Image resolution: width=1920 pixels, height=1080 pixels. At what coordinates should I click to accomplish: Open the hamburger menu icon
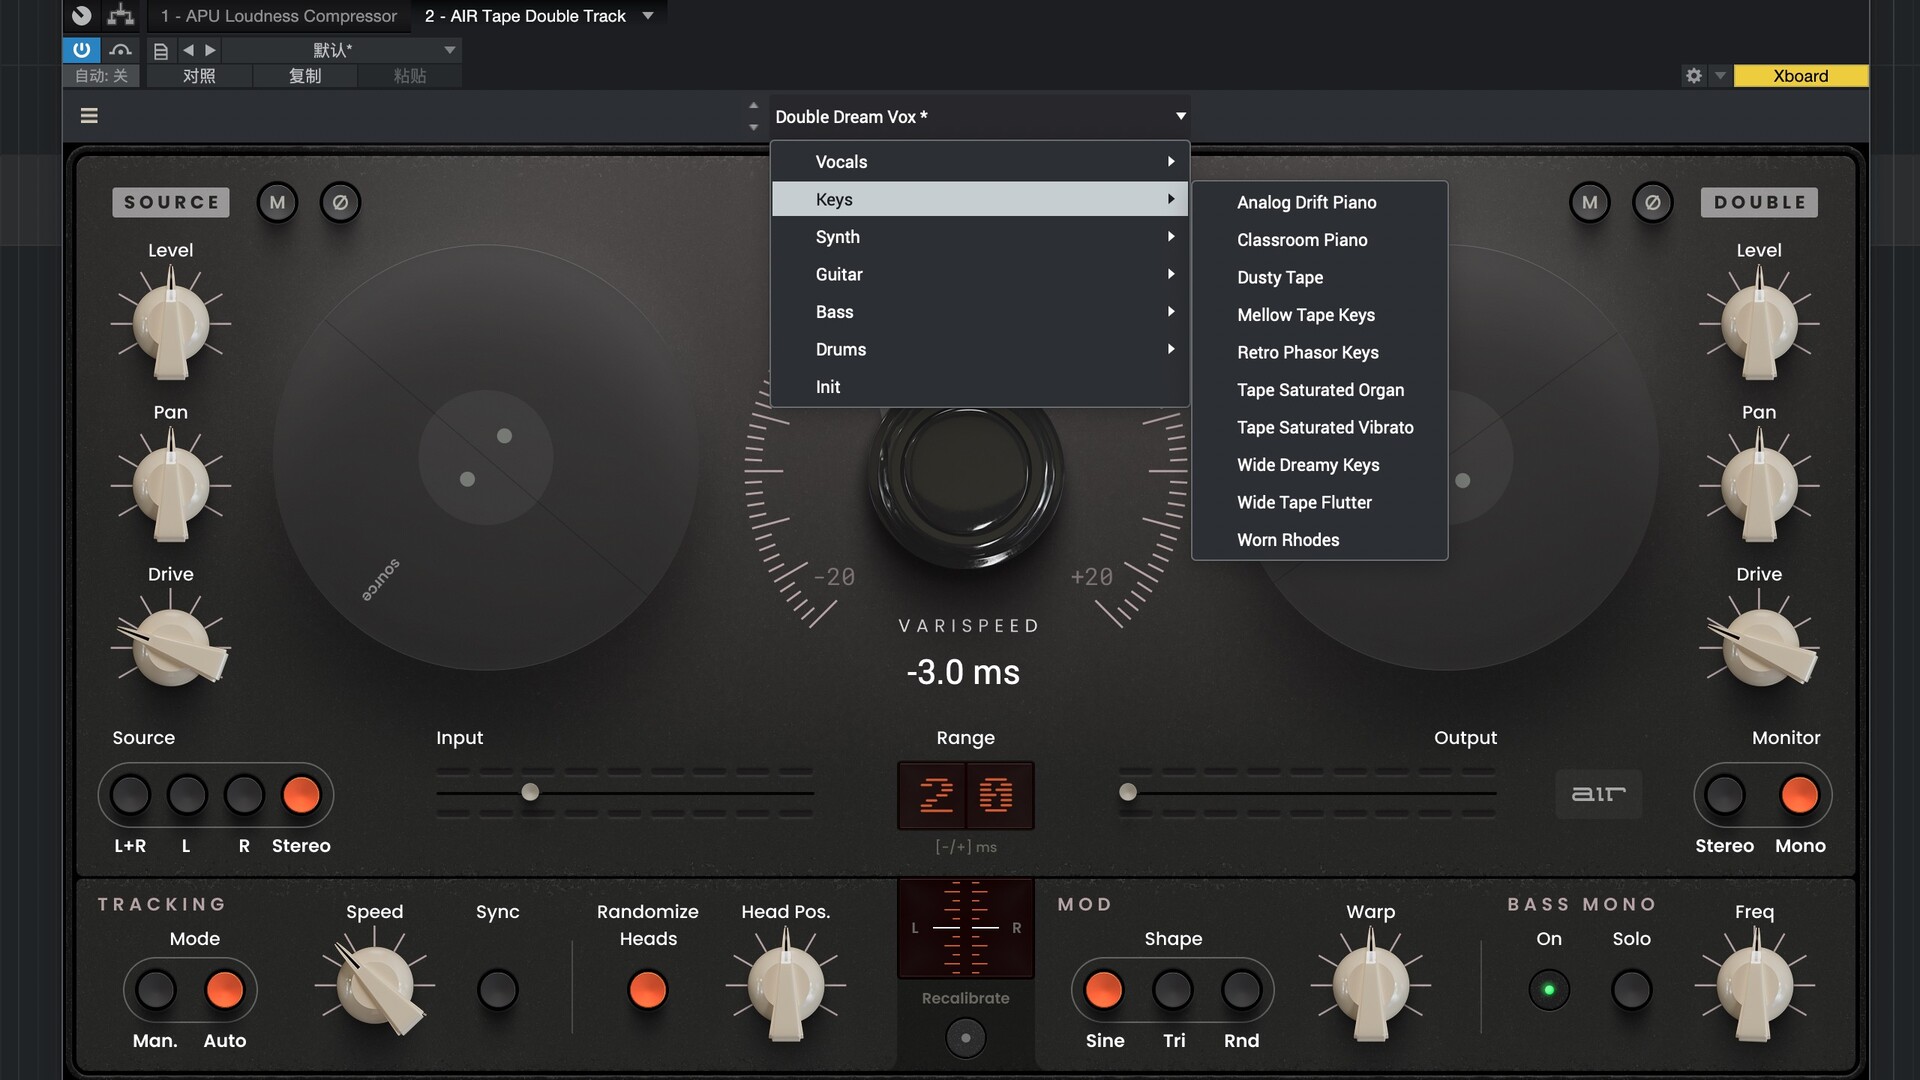pyautogui.click(x=89, y=116)
